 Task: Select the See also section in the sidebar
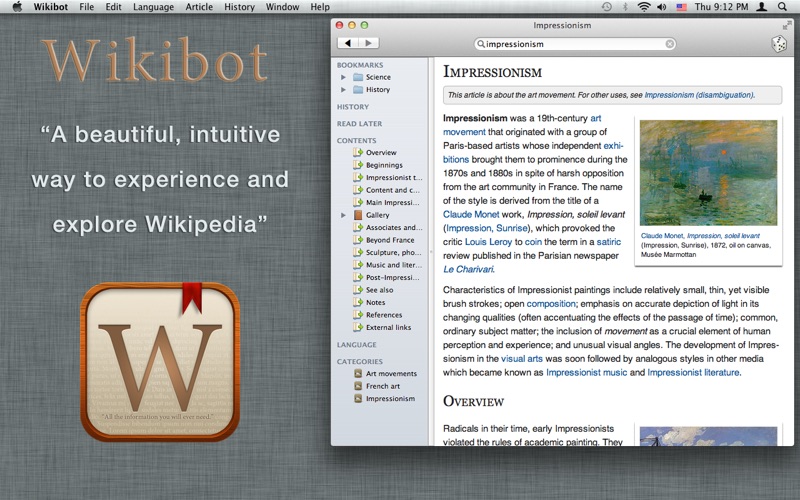[x=379, y=290]
